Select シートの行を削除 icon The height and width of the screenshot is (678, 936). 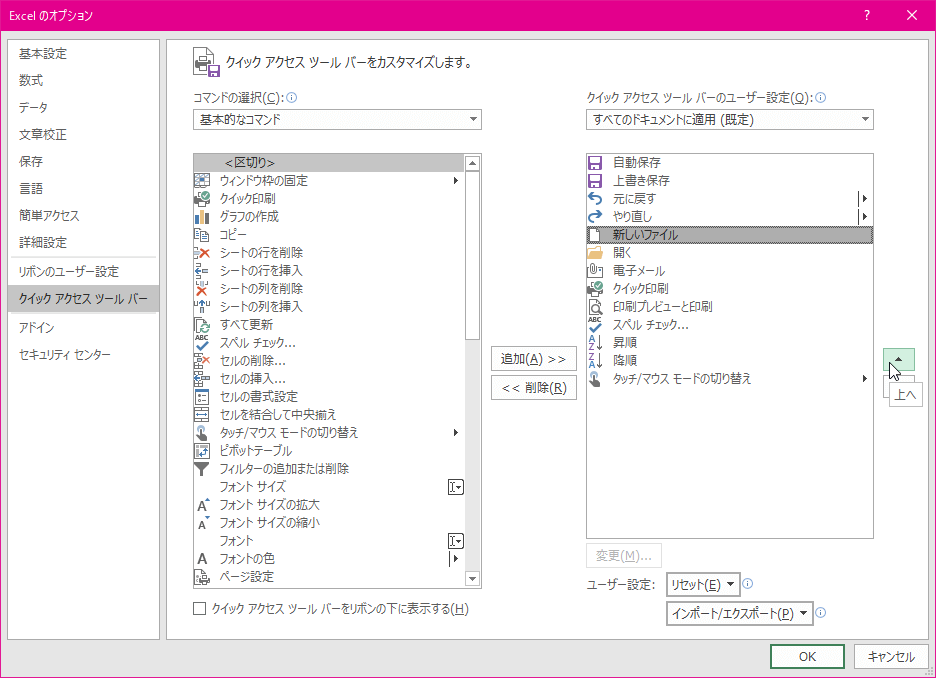coord(202,252)
